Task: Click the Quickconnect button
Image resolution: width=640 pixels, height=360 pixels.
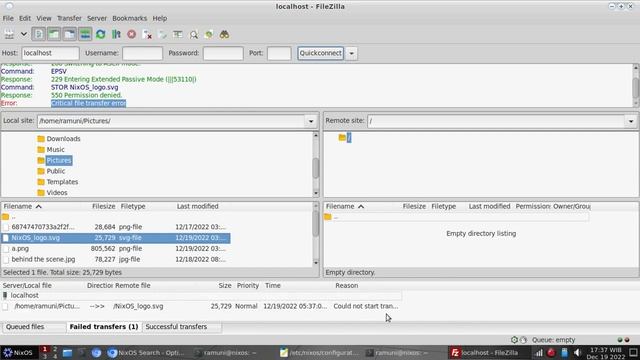Action: (x=320, y=53)
